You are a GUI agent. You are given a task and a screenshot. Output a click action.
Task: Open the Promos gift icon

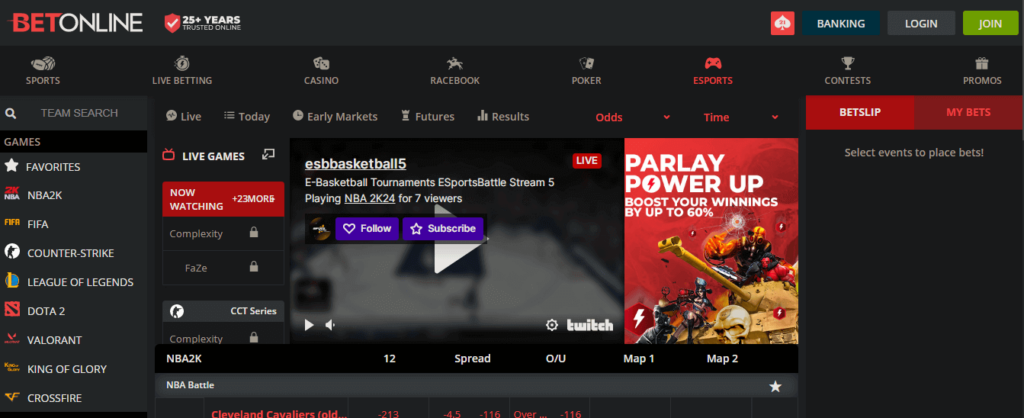pos(982,64)
